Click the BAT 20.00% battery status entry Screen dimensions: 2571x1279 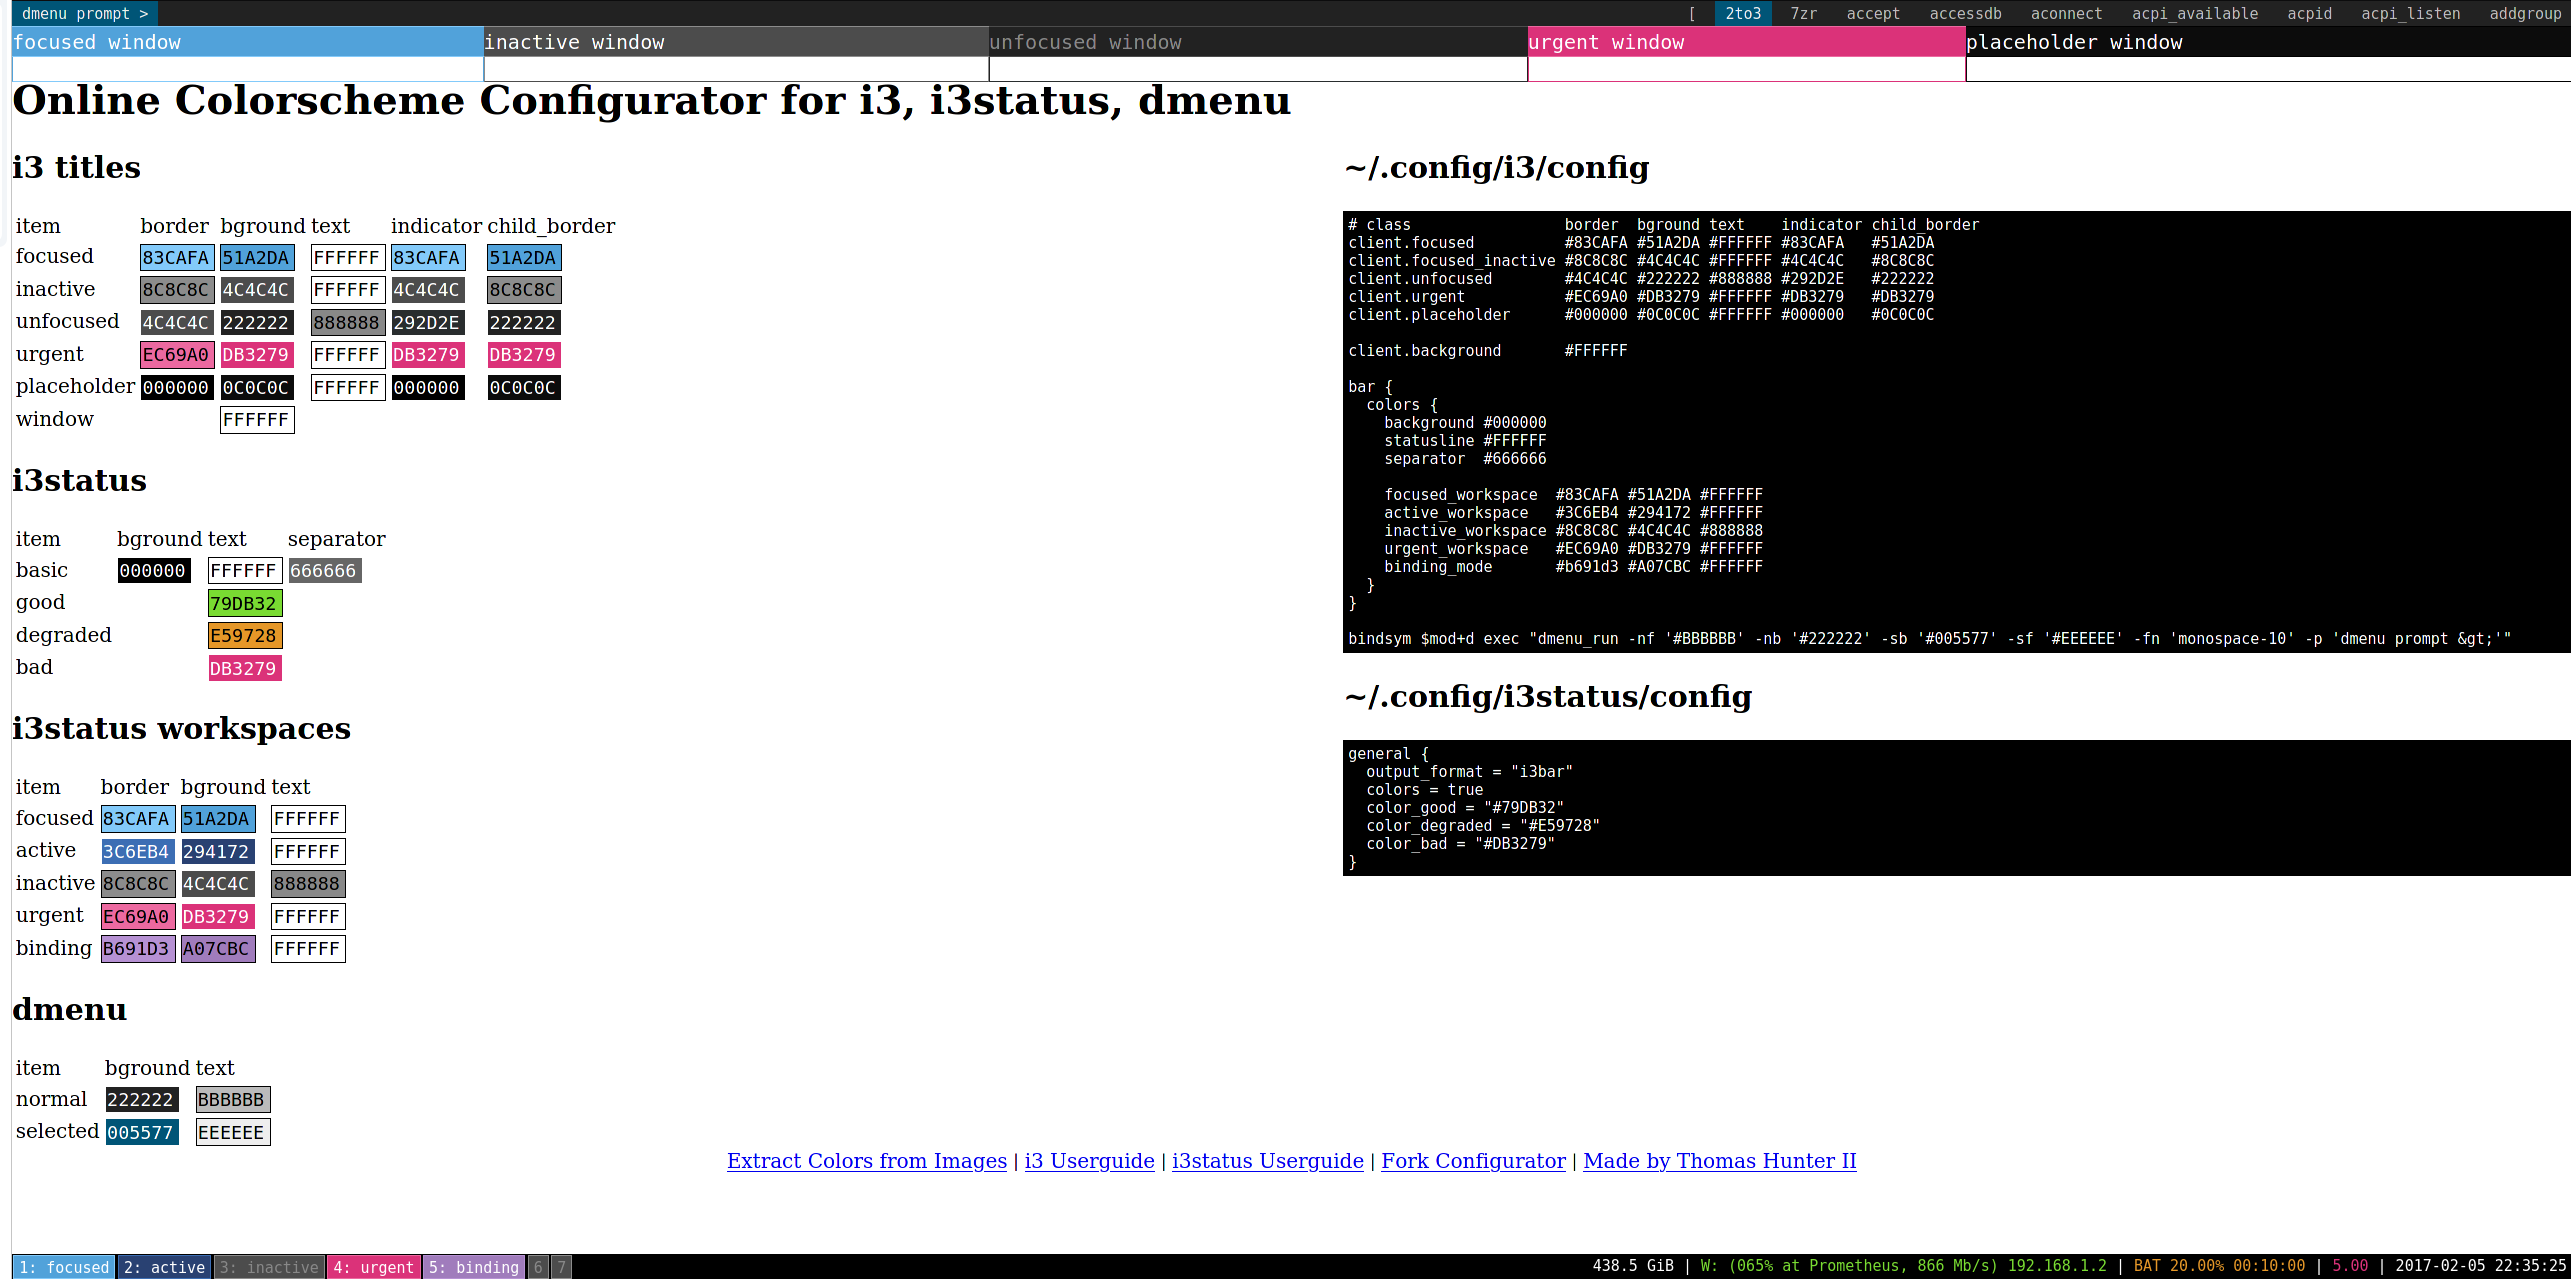[2219, 1266]
